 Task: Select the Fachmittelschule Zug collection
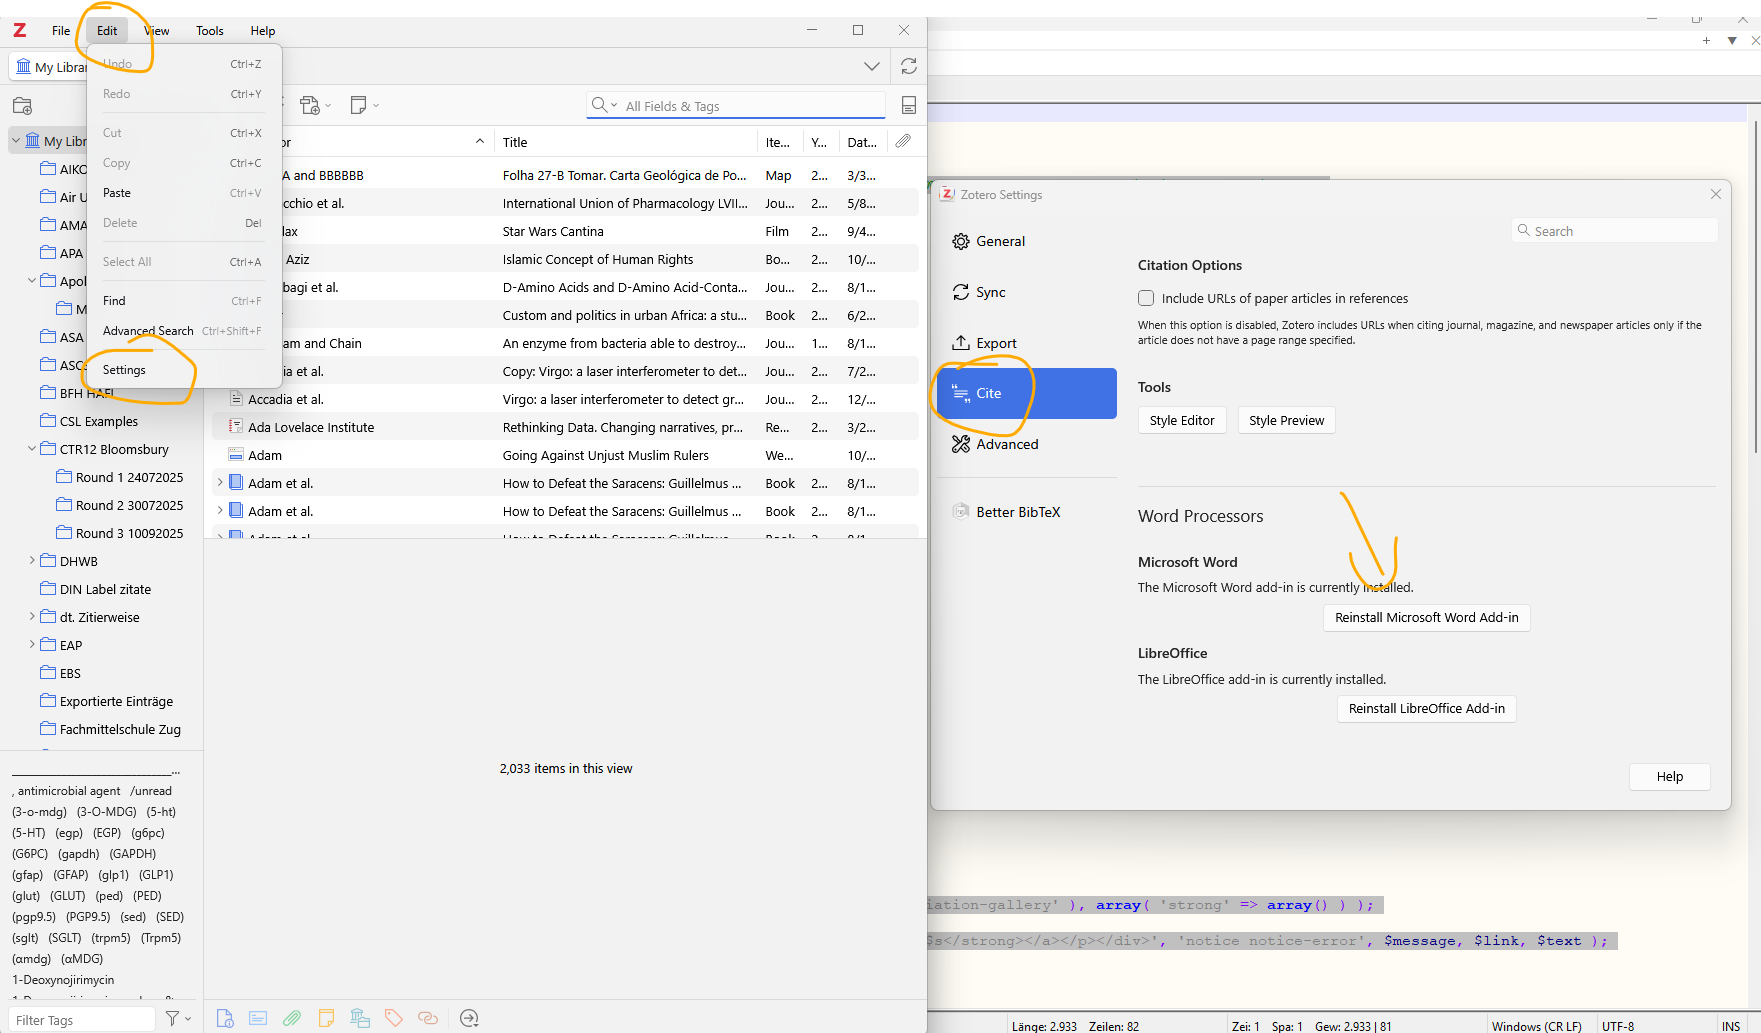tap(120, 729)
